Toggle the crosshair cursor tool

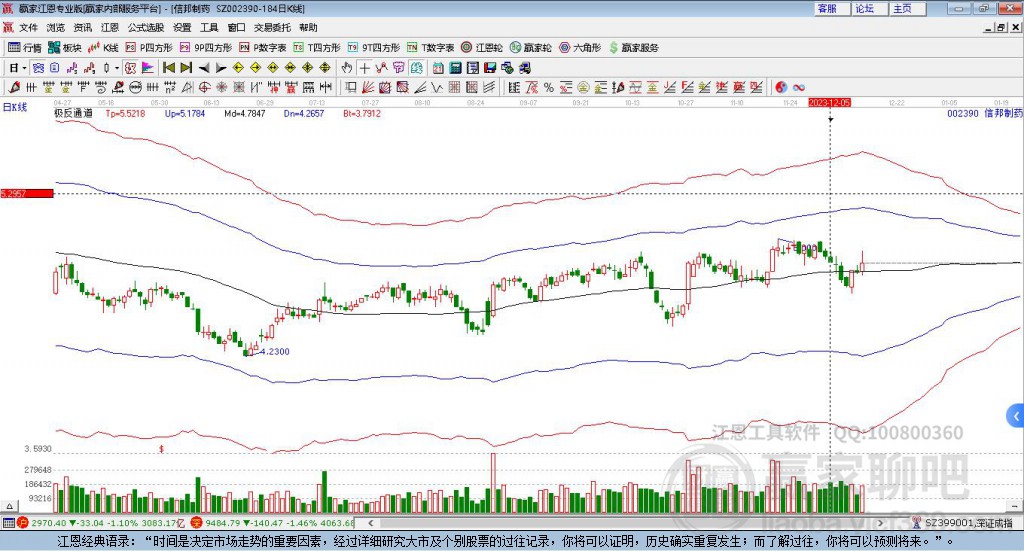coord(364,68)
